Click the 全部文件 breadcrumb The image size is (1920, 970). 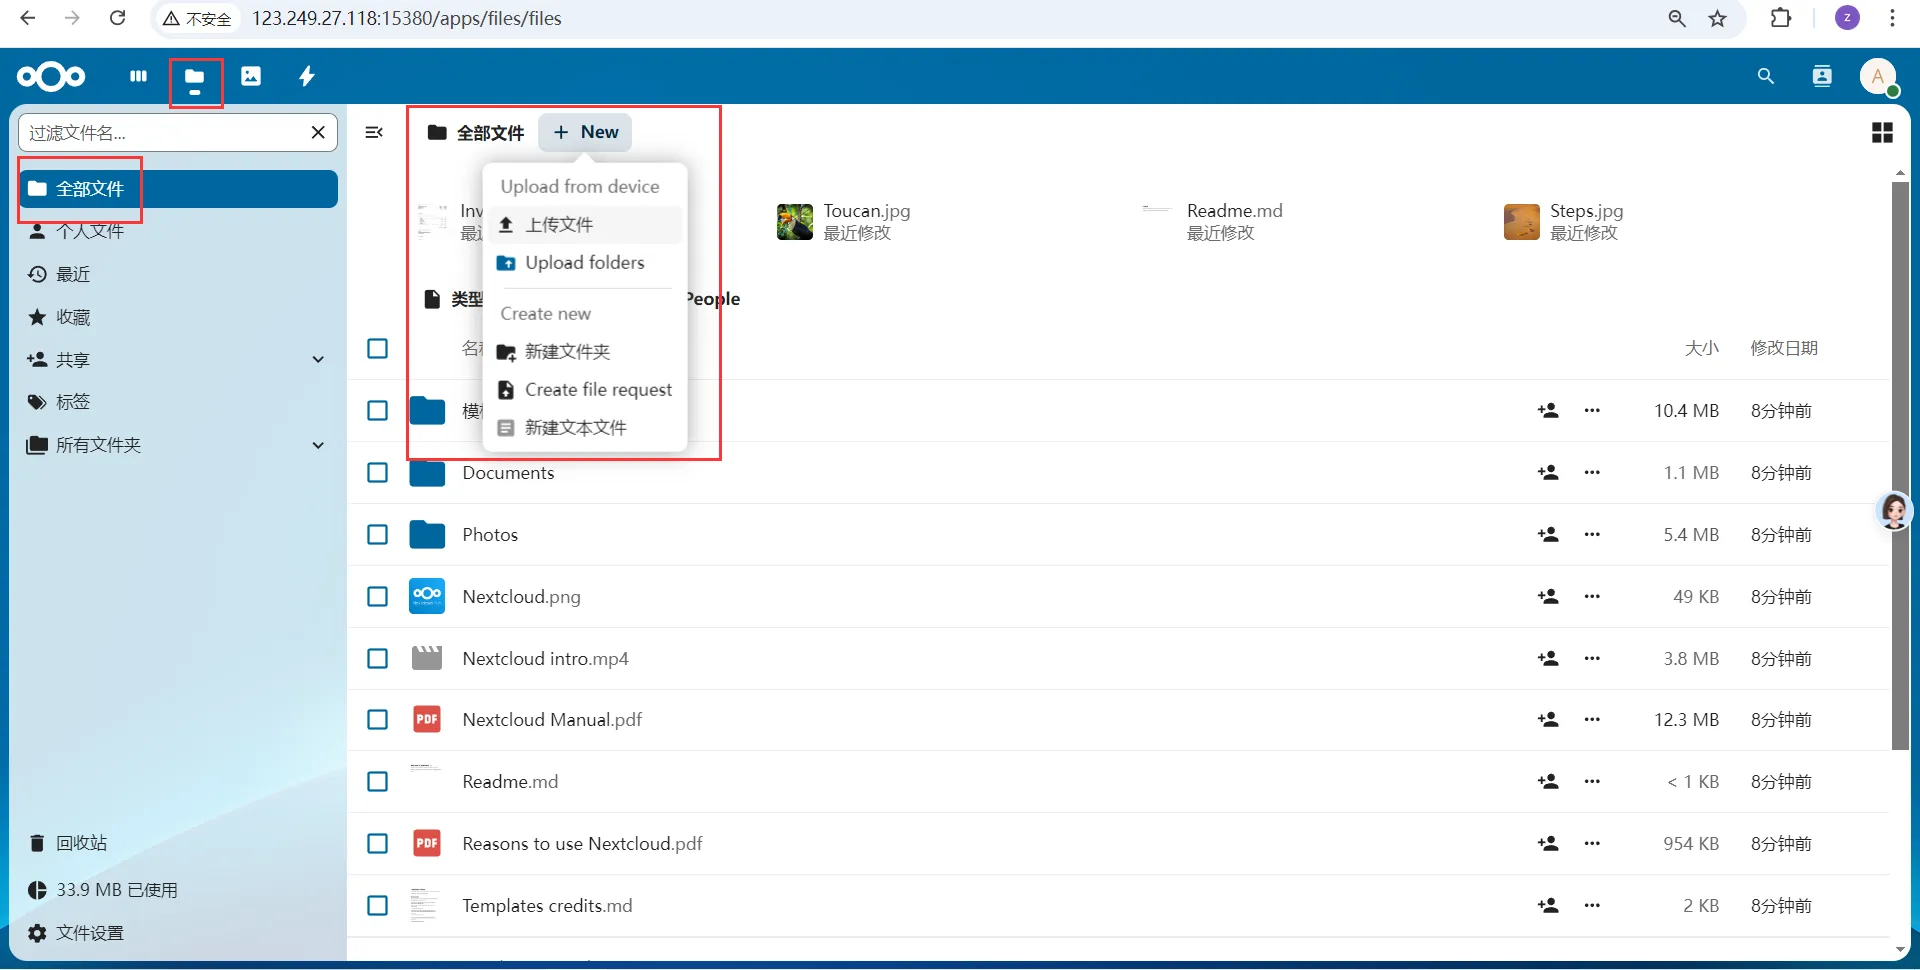[476, 133]
